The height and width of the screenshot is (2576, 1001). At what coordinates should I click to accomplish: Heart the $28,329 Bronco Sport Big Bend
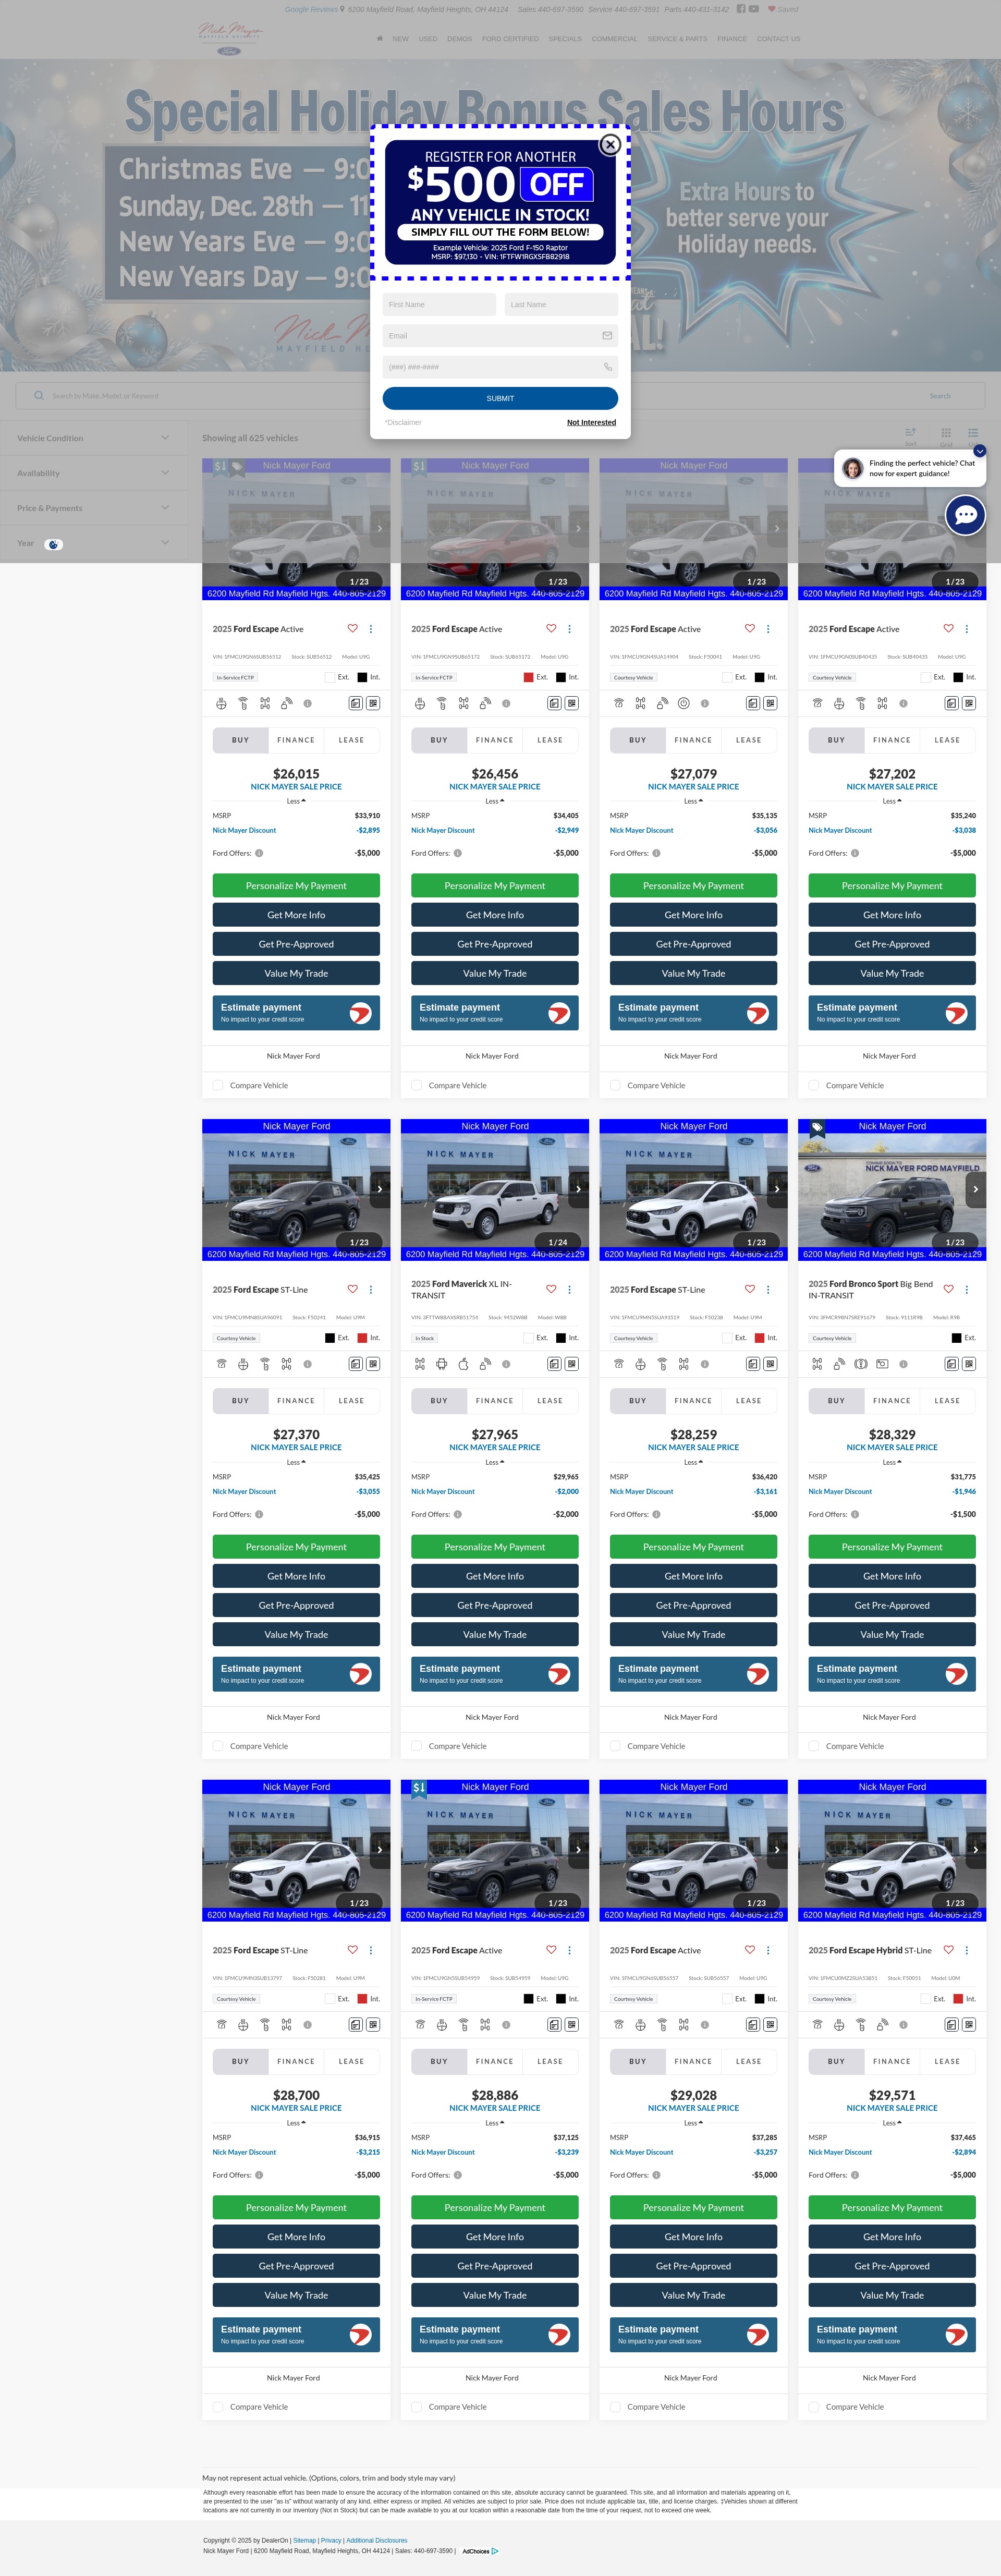click(948, 1289)
